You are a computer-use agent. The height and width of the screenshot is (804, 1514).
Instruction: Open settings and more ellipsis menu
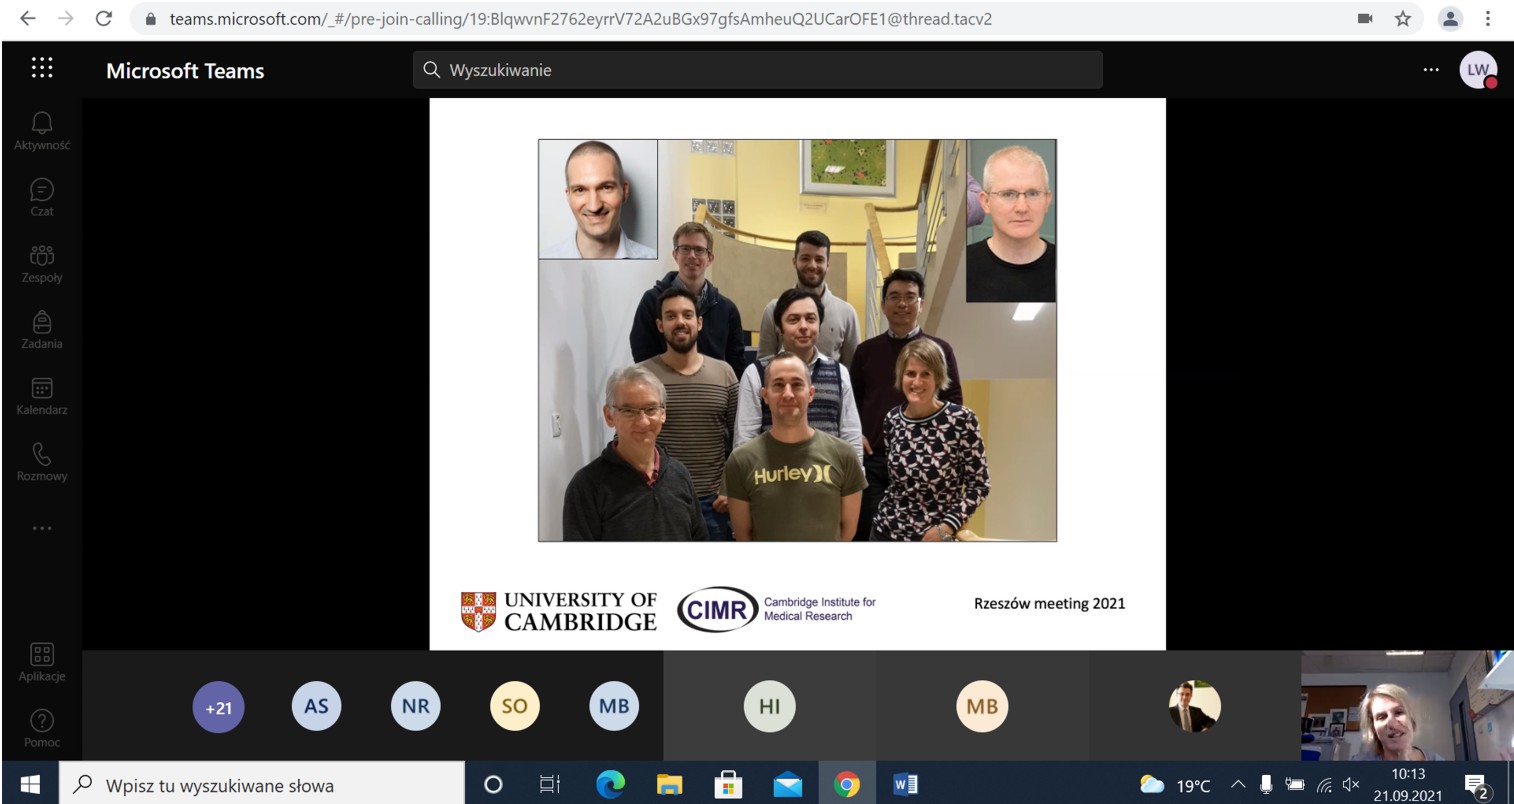coord(1431,70)
